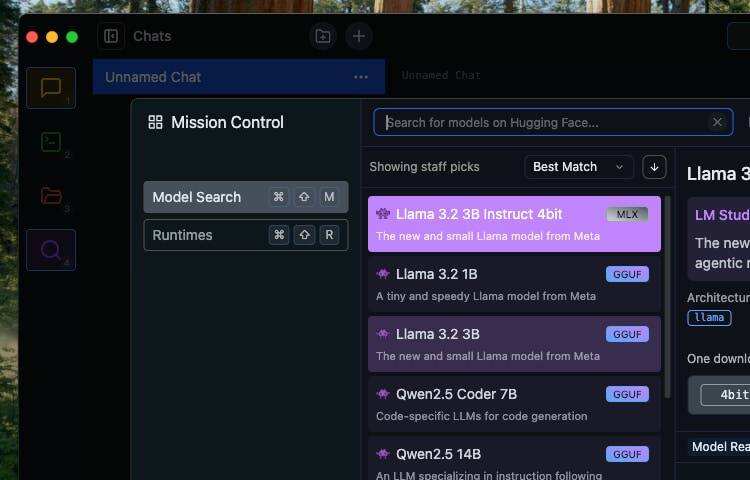The height and width of the screenshot is (480, 750).
Task: Reverse sort order with the arrow button
Action: pyautogui.click(x=654, y=167)
